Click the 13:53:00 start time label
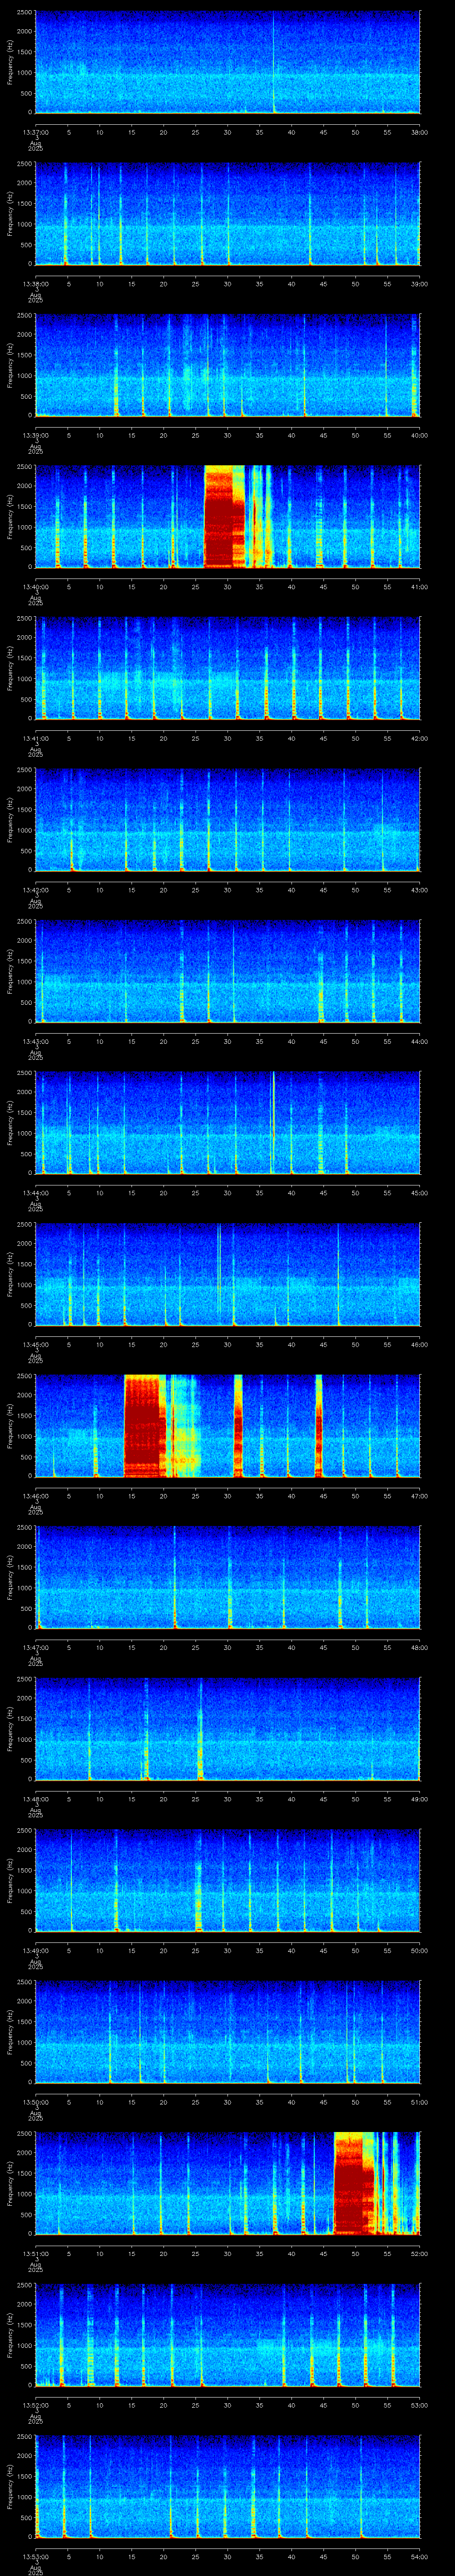 coord(36,2556)
